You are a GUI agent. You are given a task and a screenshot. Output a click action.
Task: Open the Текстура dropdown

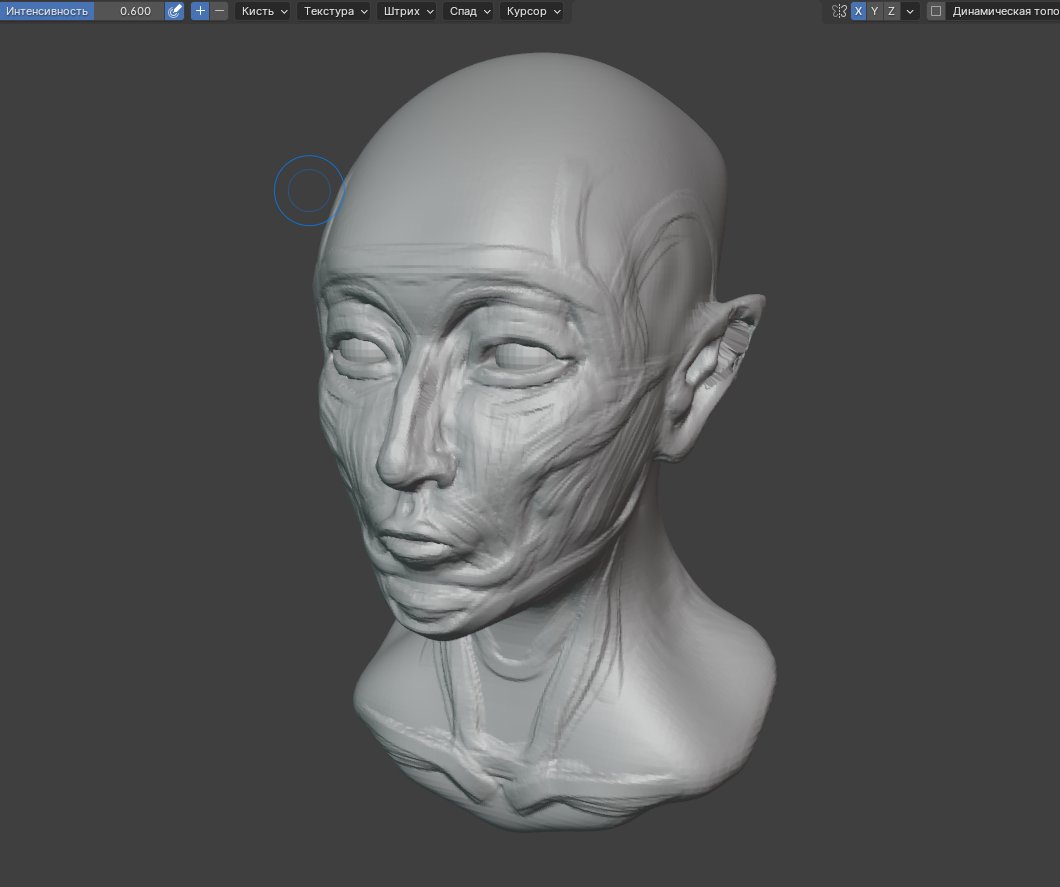point(334,11)
